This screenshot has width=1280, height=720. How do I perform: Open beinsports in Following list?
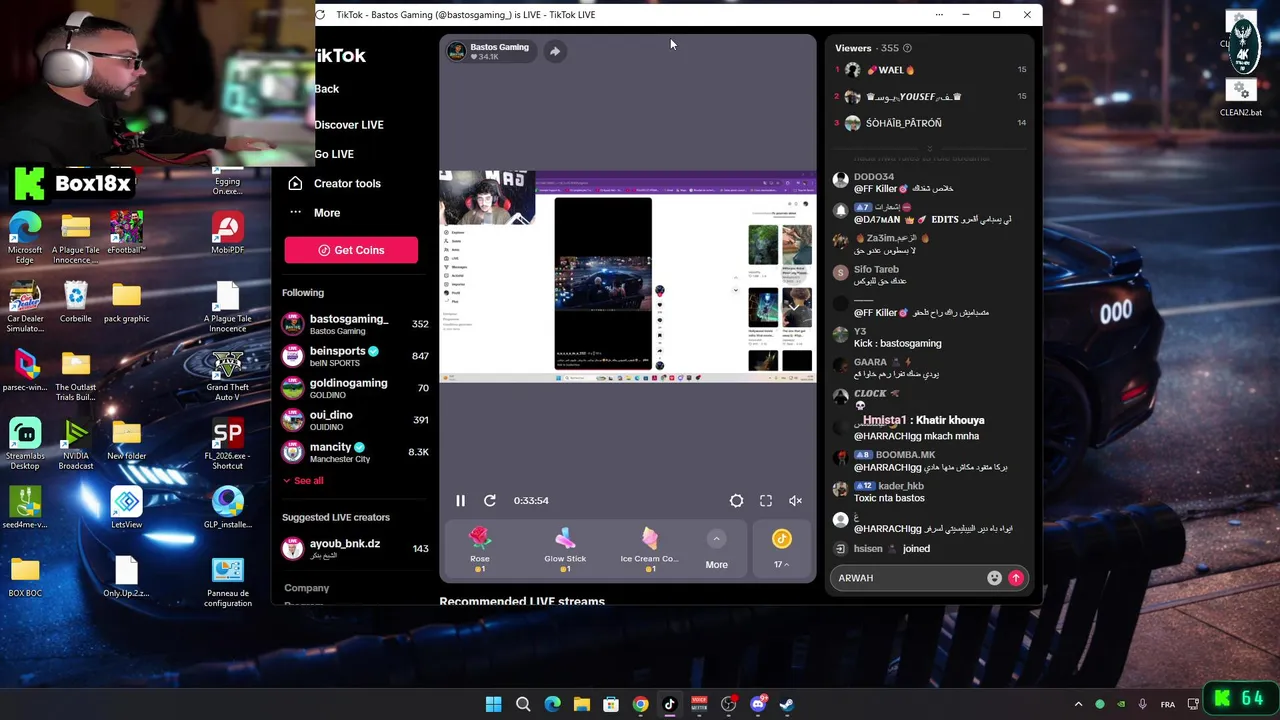pyautogui.click(x=355, y=356)
